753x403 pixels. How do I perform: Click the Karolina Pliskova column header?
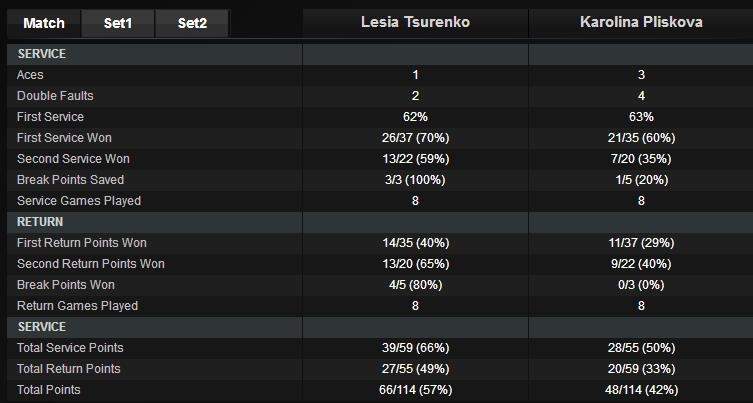pos(641,21)
